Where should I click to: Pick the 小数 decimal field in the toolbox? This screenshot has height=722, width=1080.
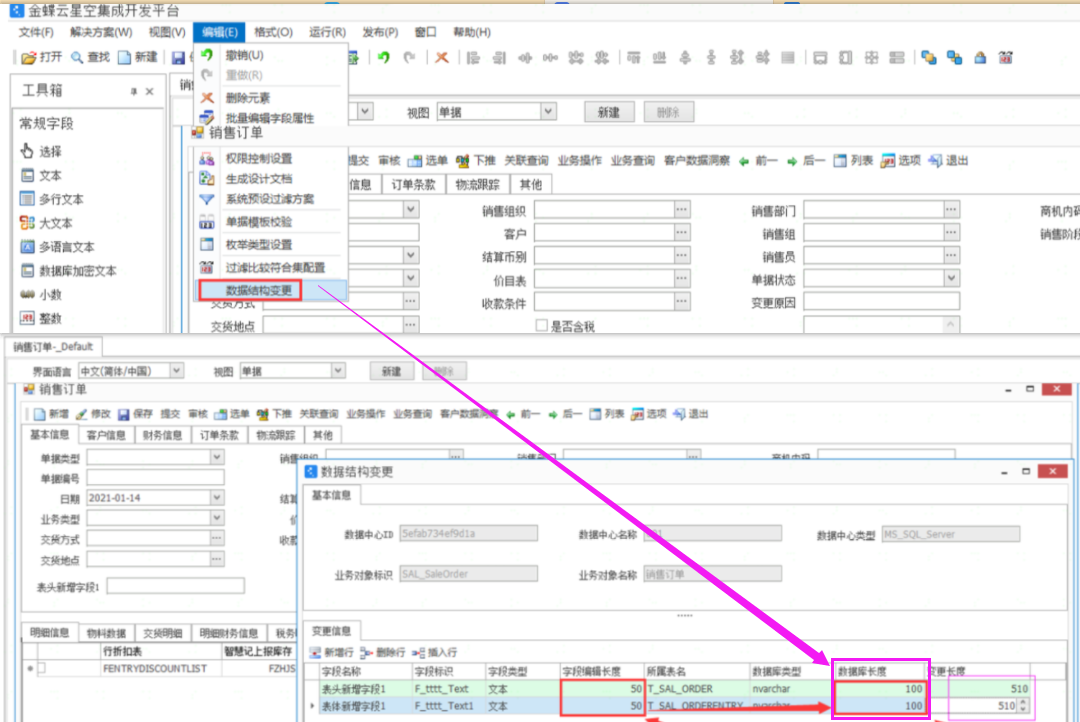coord(41,295)
